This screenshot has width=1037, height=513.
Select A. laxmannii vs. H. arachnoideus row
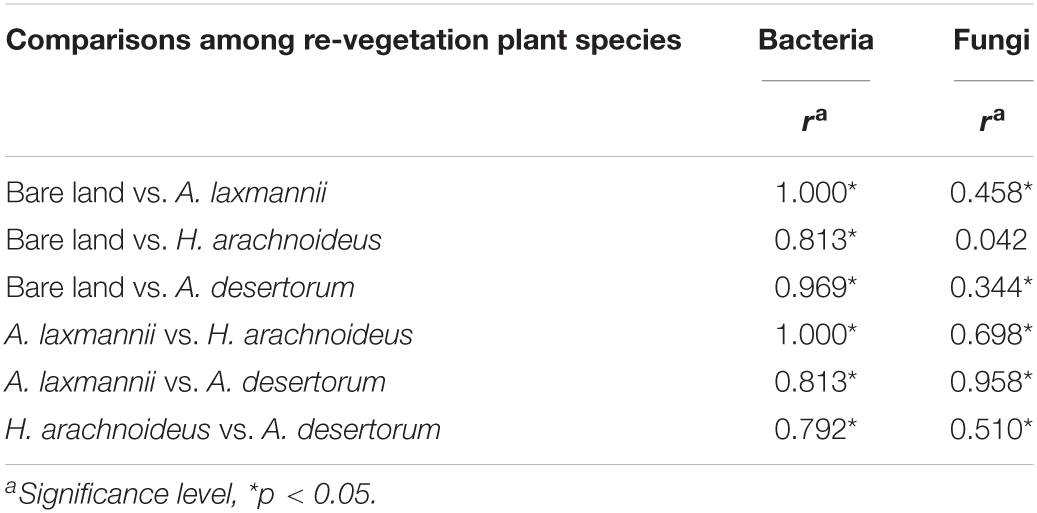pos(518,335)
